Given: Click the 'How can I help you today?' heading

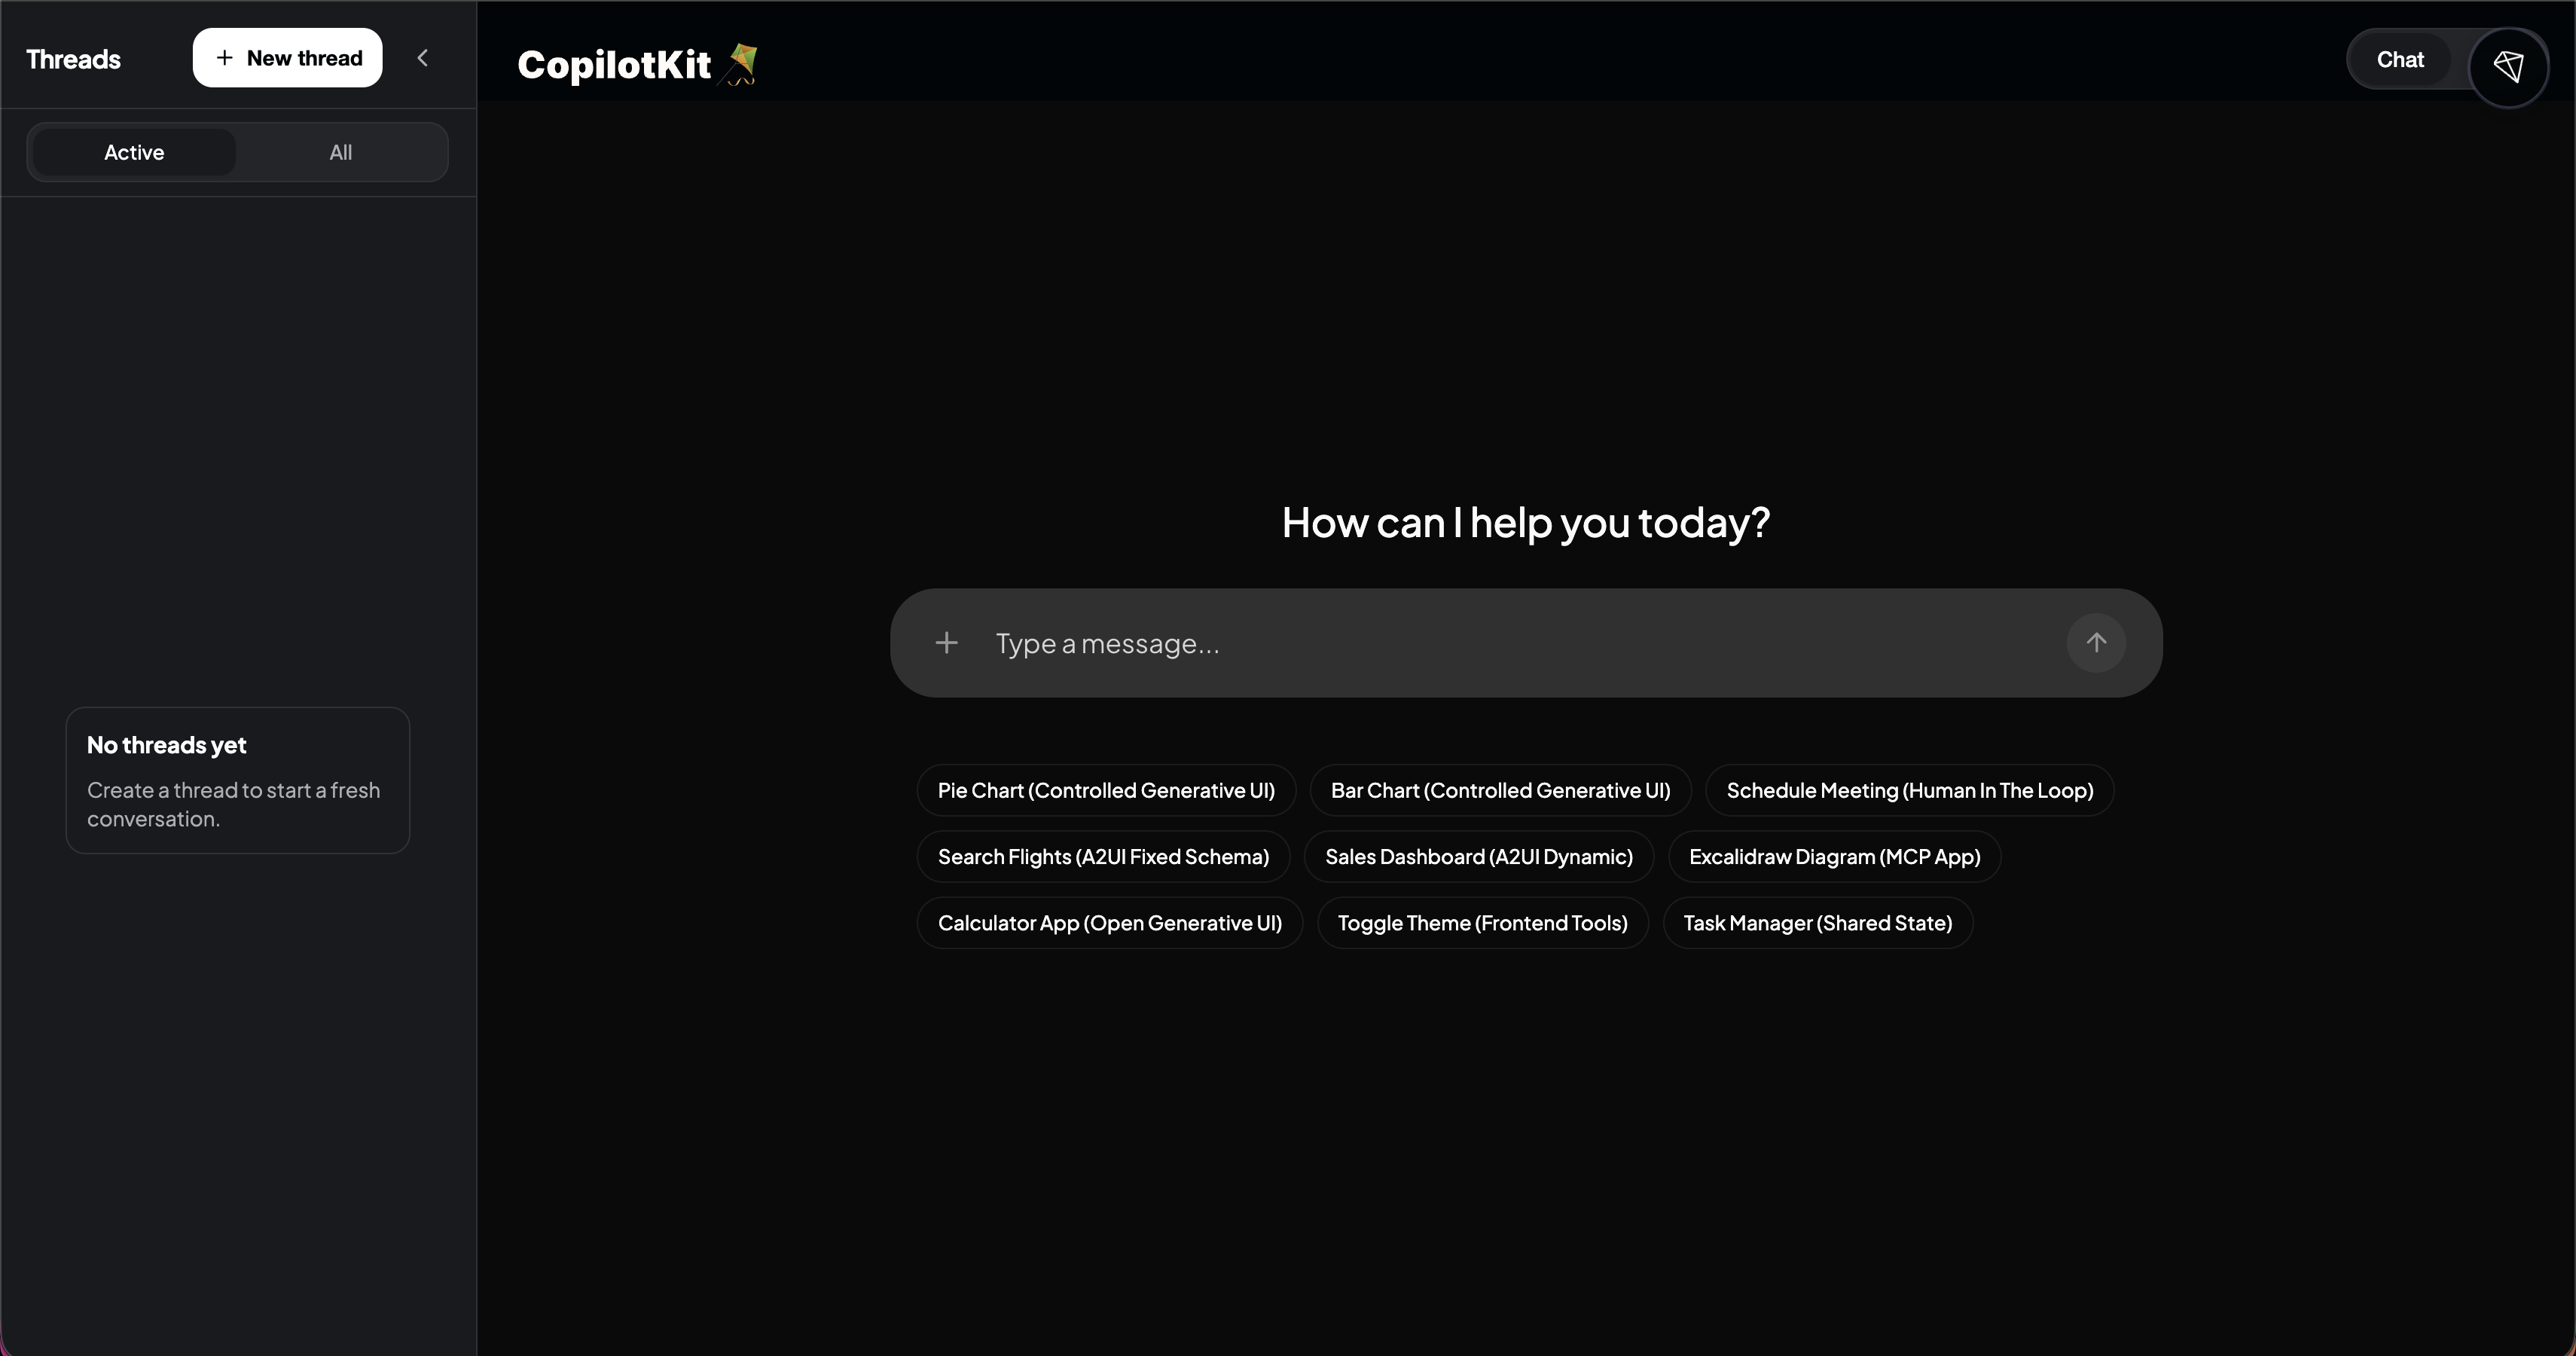Looking at the screenshot, I should point(1526,522).
